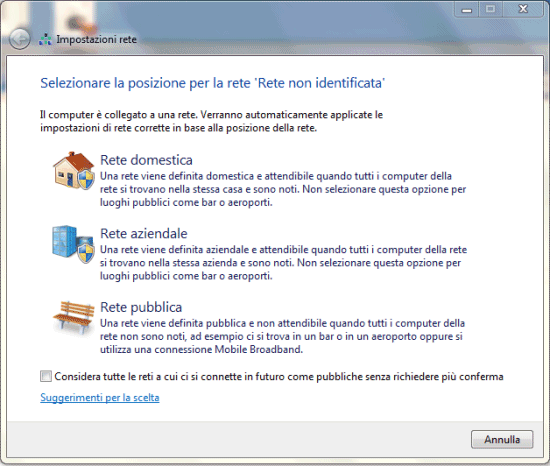Click the Rete aziendale description paragraph
The width and height of the screenshot is (550, 466).
click(x=283, y=263)
